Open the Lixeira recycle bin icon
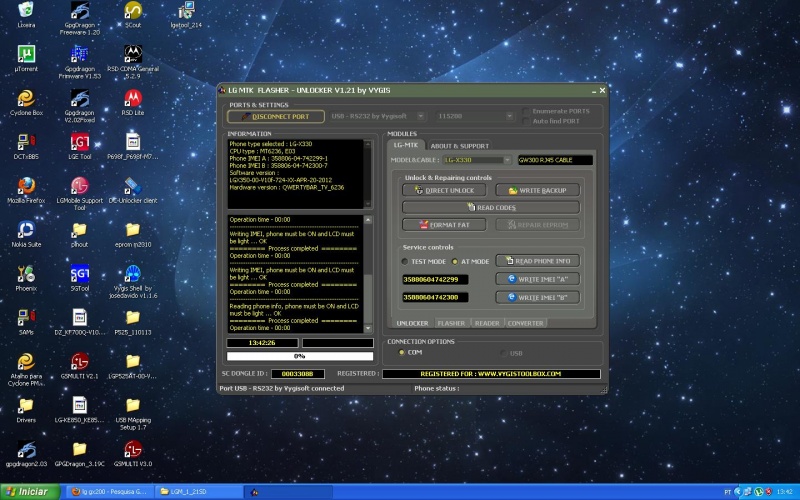Screen dimensions: 800x500 click(x=26, y=14)
